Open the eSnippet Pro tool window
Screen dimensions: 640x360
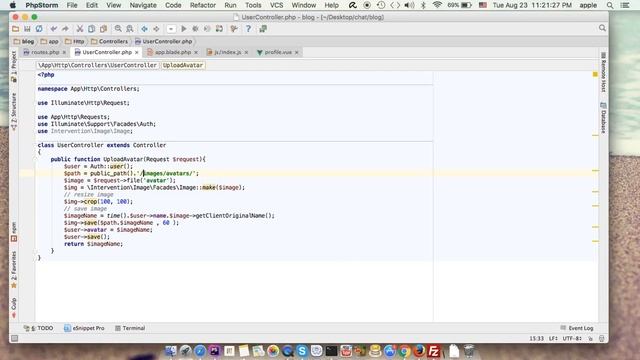[x=84, y=328]
